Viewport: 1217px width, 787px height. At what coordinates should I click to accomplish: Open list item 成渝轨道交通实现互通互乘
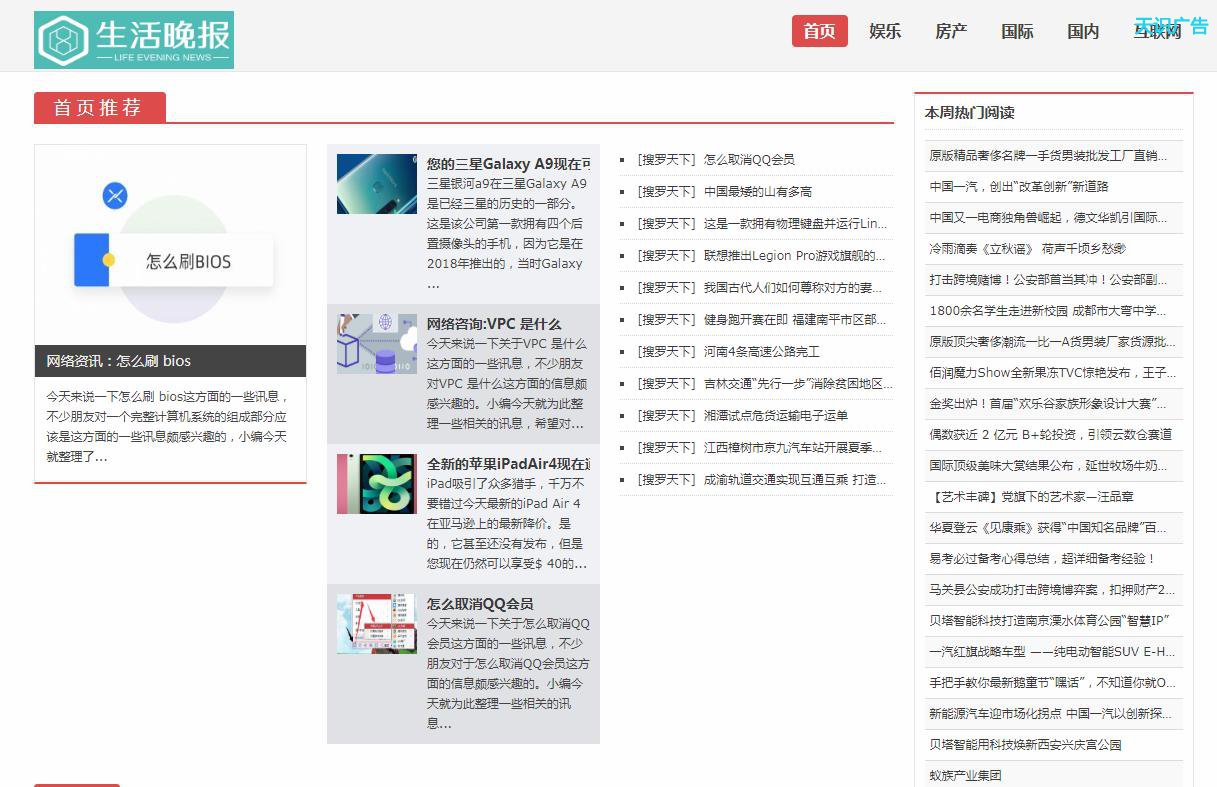(794, 479)
